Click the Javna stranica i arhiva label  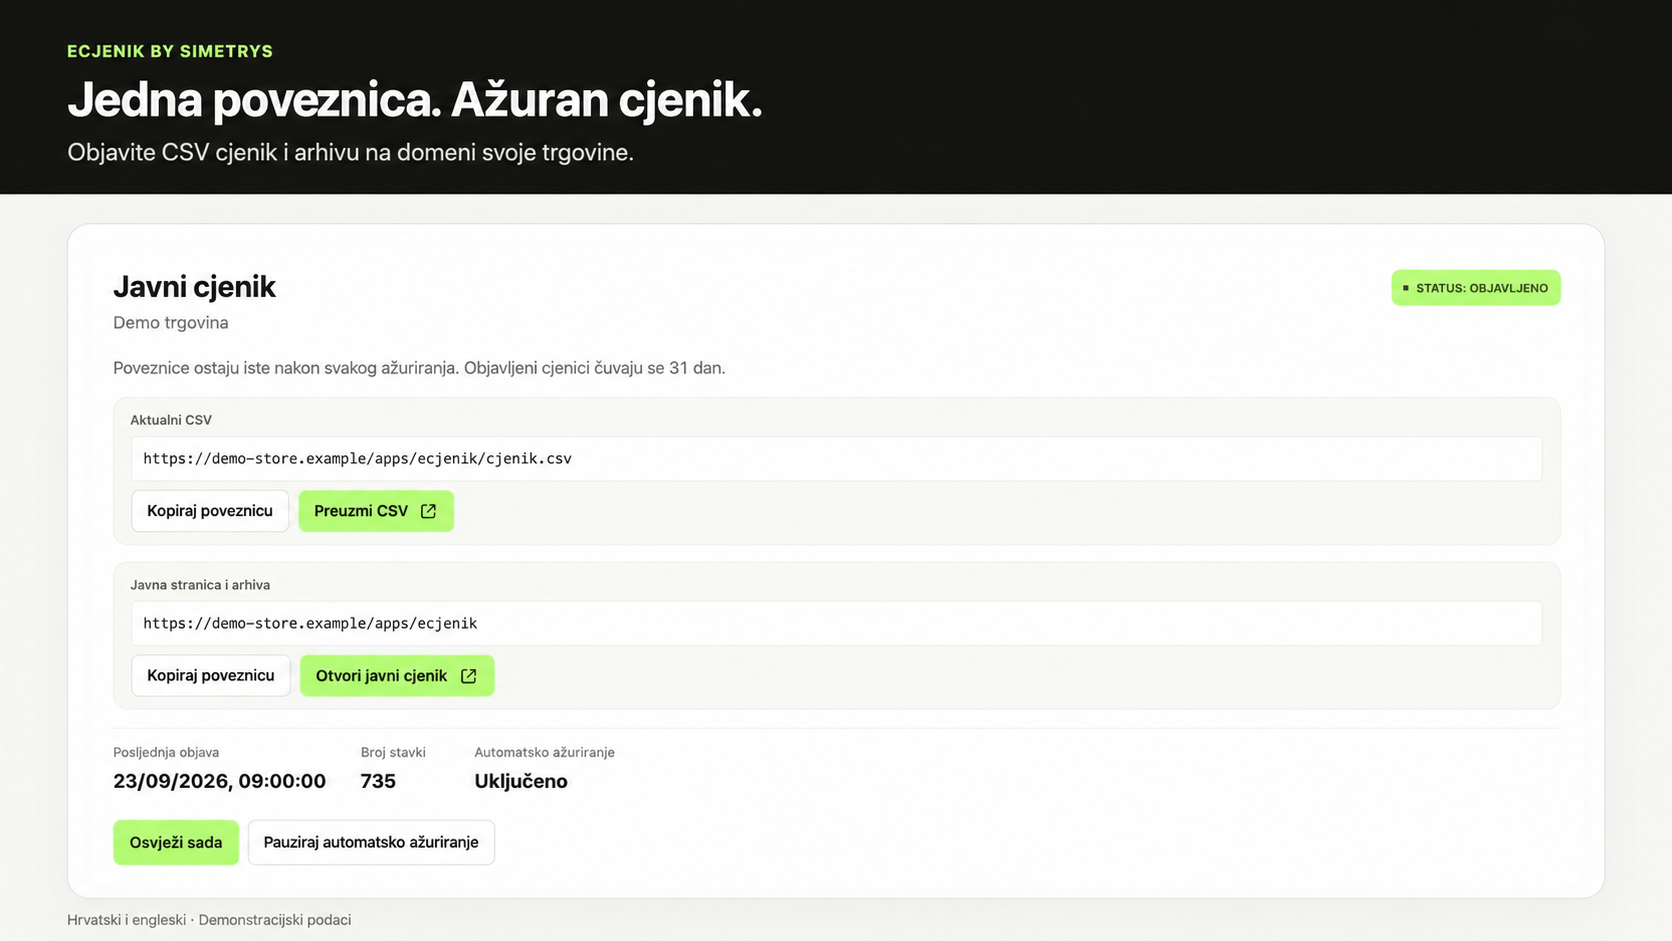(x=200, y=585)
